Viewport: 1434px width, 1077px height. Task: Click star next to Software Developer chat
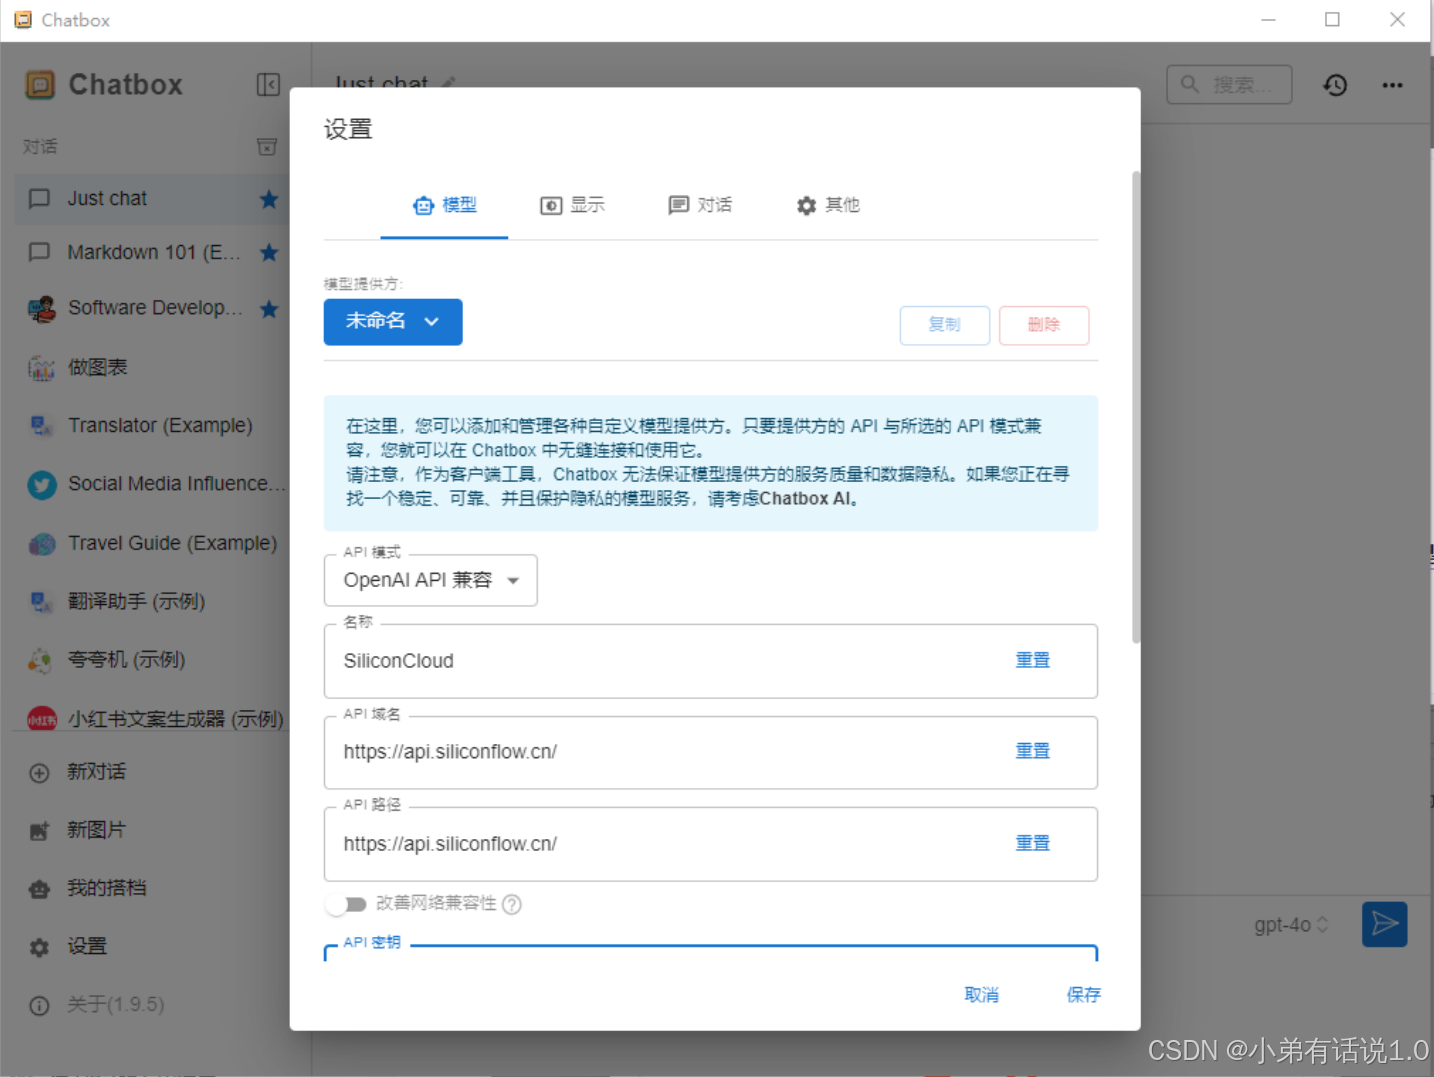269,309
